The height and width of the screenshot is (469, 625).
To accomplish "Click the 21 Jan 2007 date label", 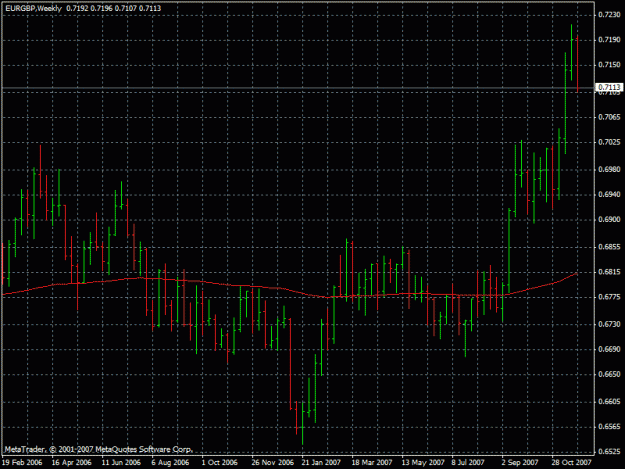I will 321,463.
